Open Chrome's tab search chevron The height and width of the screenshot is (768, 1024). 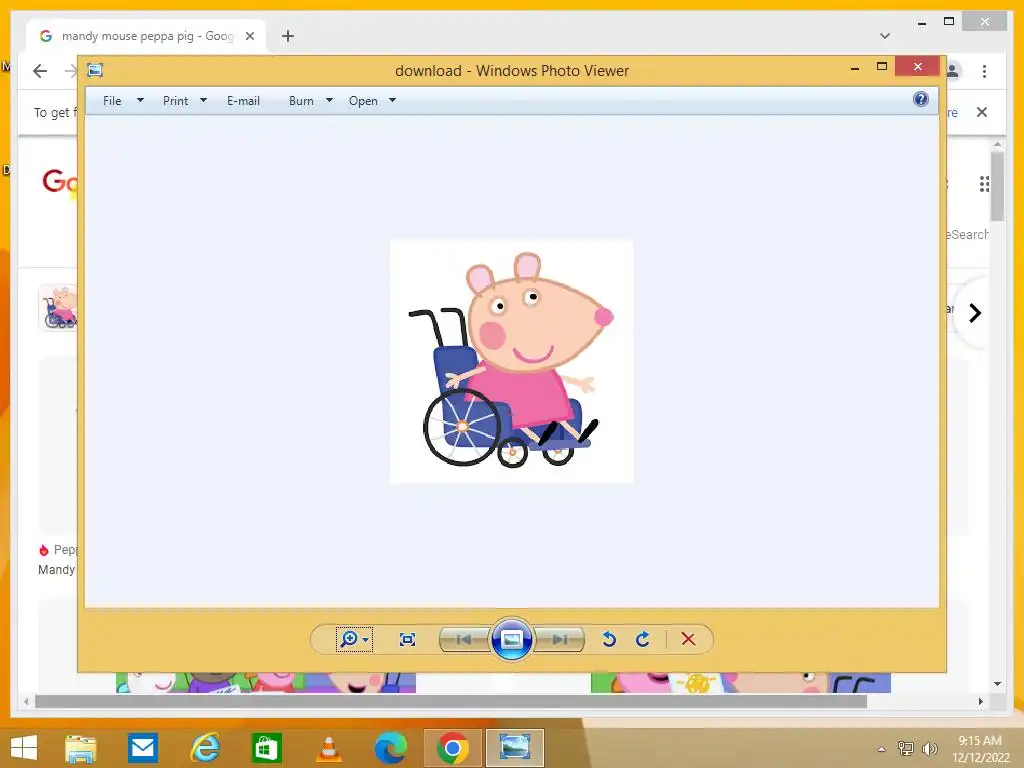(885, 36)
